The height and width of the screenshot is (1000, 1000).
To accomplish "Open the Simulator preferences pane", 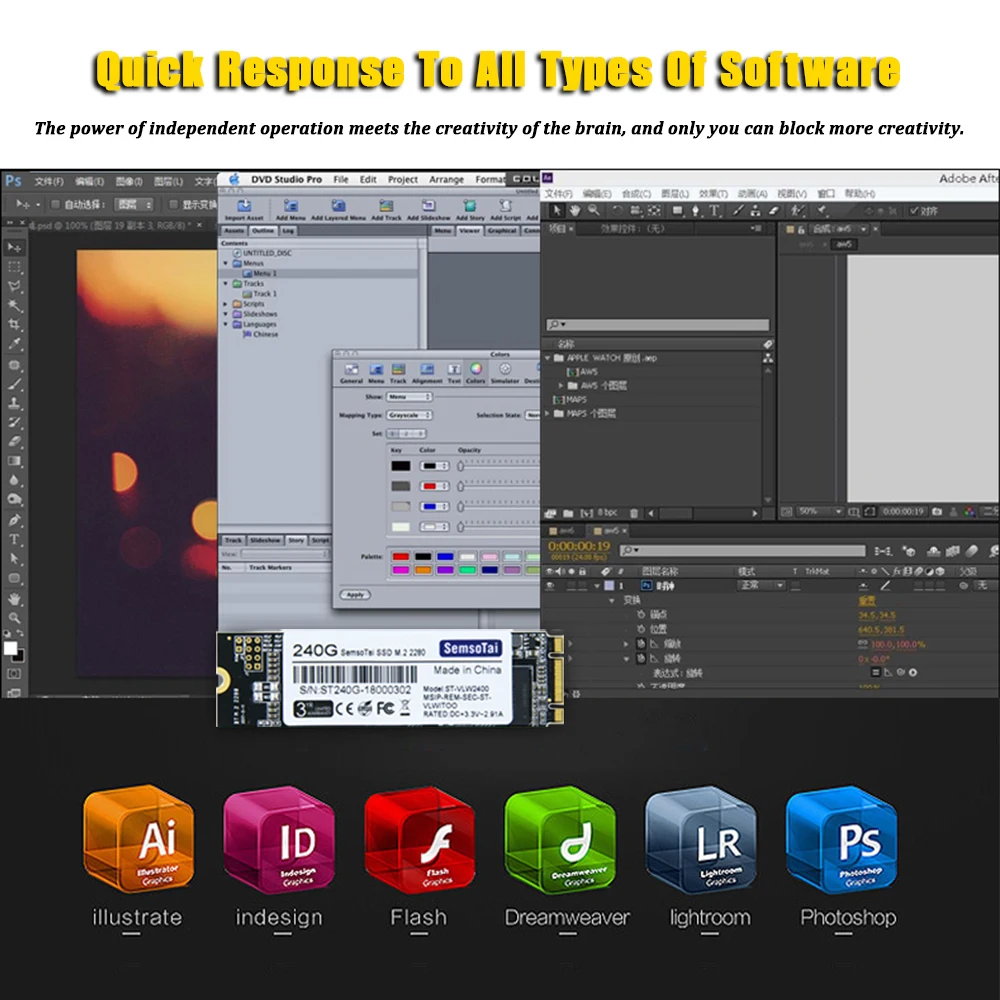I will [x=505, y=373].
